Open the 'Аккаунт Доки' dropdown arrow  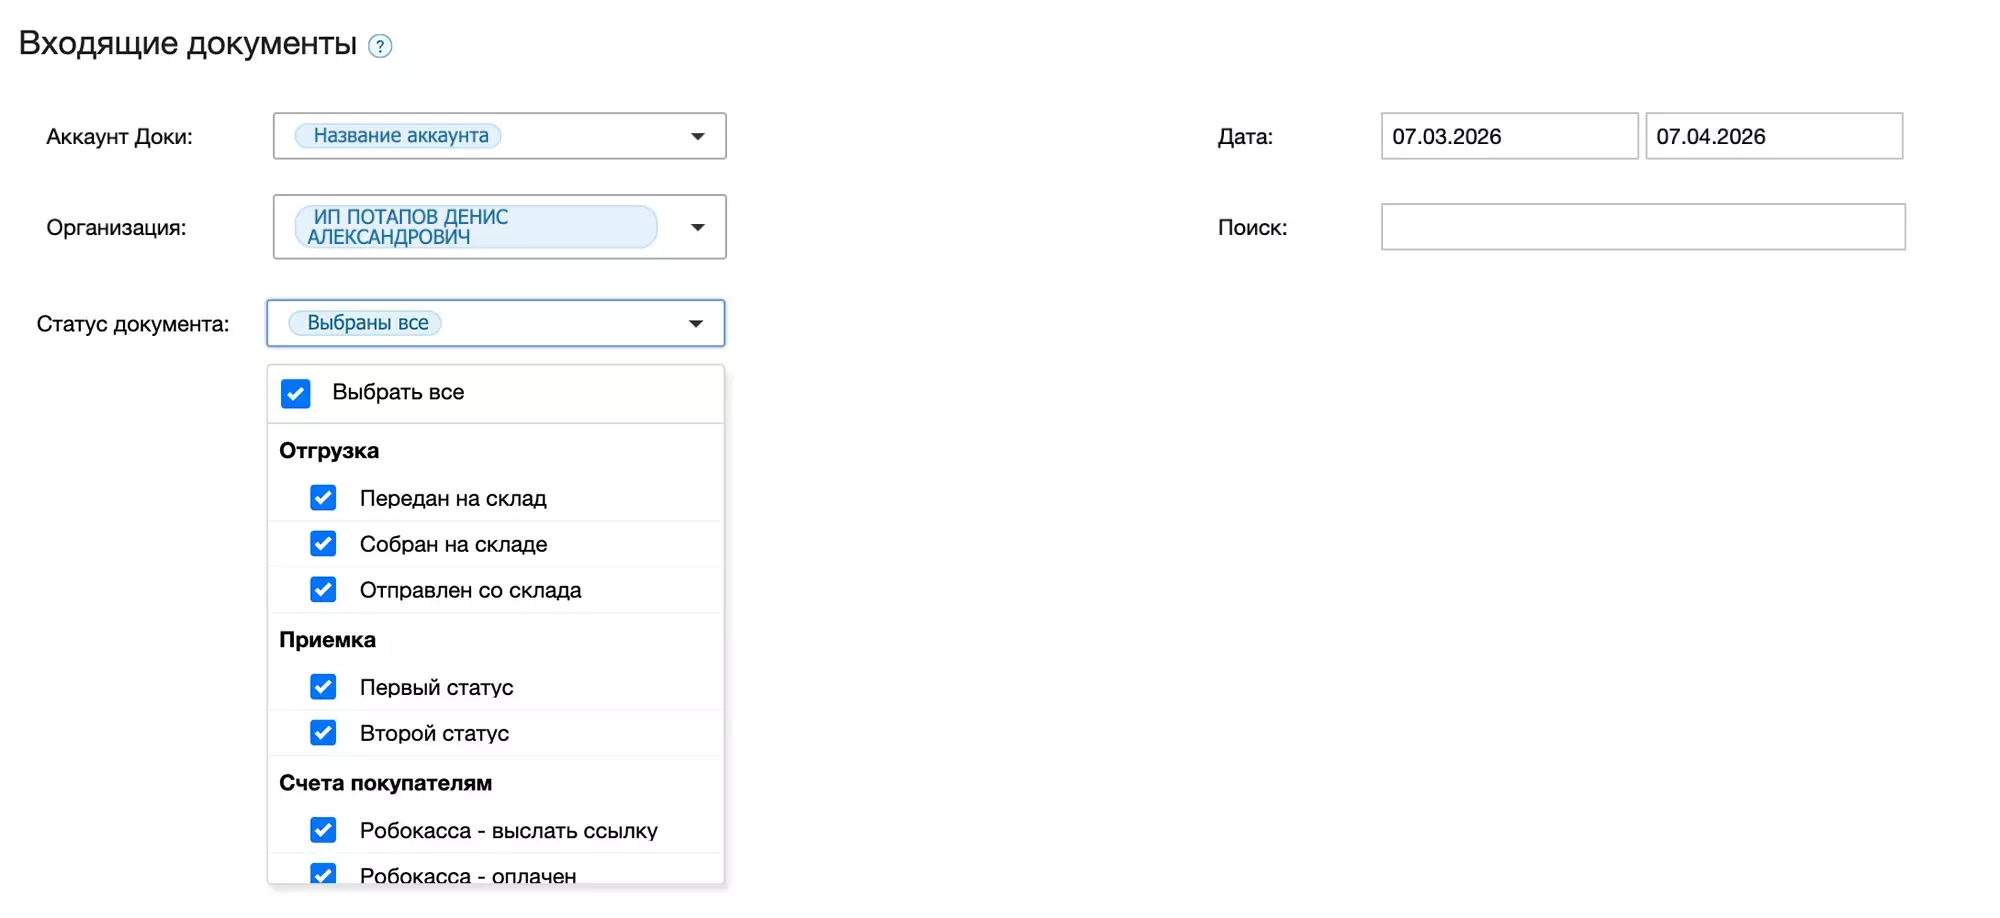(698, 136)
